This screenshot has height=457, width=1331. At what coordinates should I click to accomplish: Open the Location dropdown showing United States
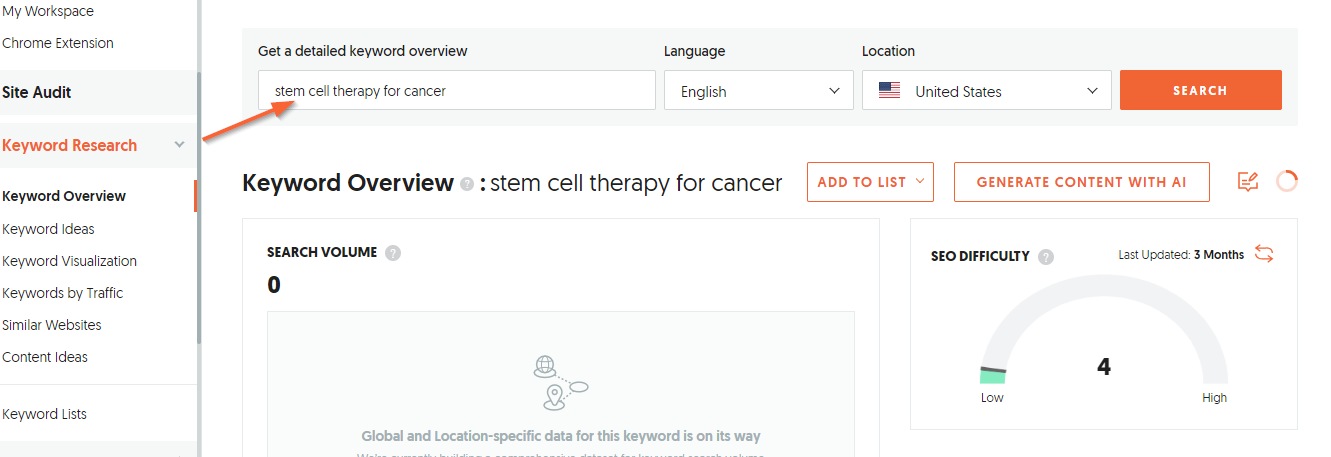click(987, 90)
